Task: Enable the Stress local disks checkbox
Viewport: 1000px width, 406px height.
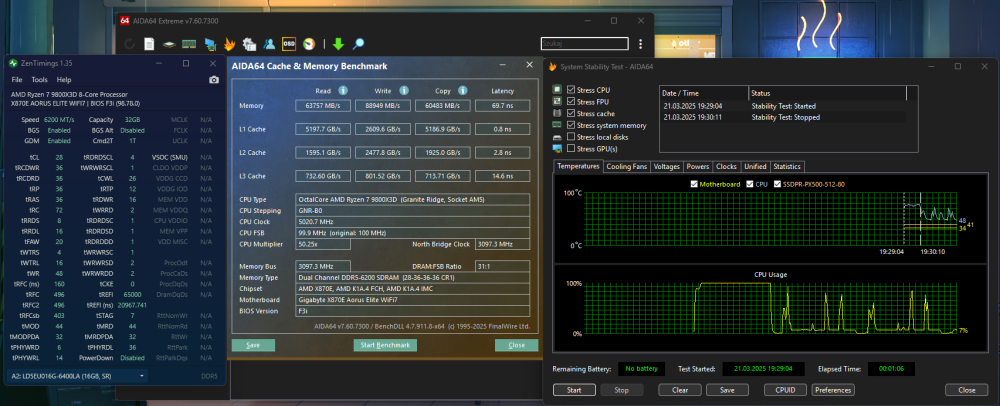Action: (570, 137)
